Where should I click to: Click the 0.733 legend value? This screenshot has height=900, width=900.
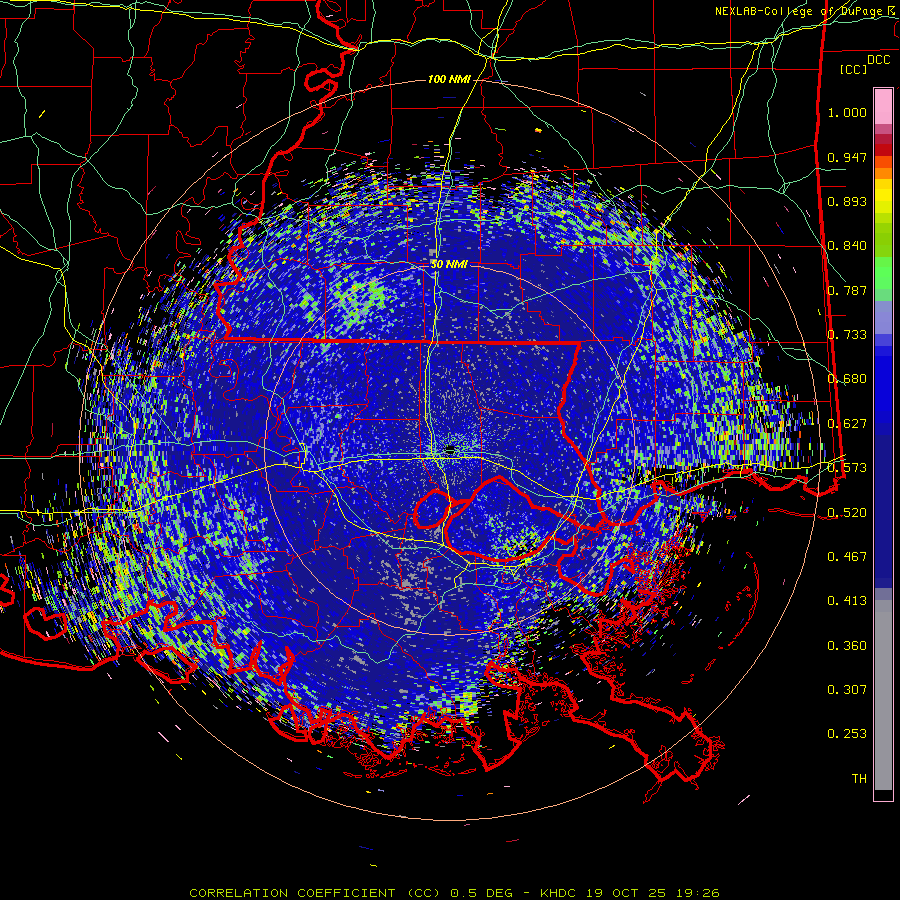[x=847, y=335]
